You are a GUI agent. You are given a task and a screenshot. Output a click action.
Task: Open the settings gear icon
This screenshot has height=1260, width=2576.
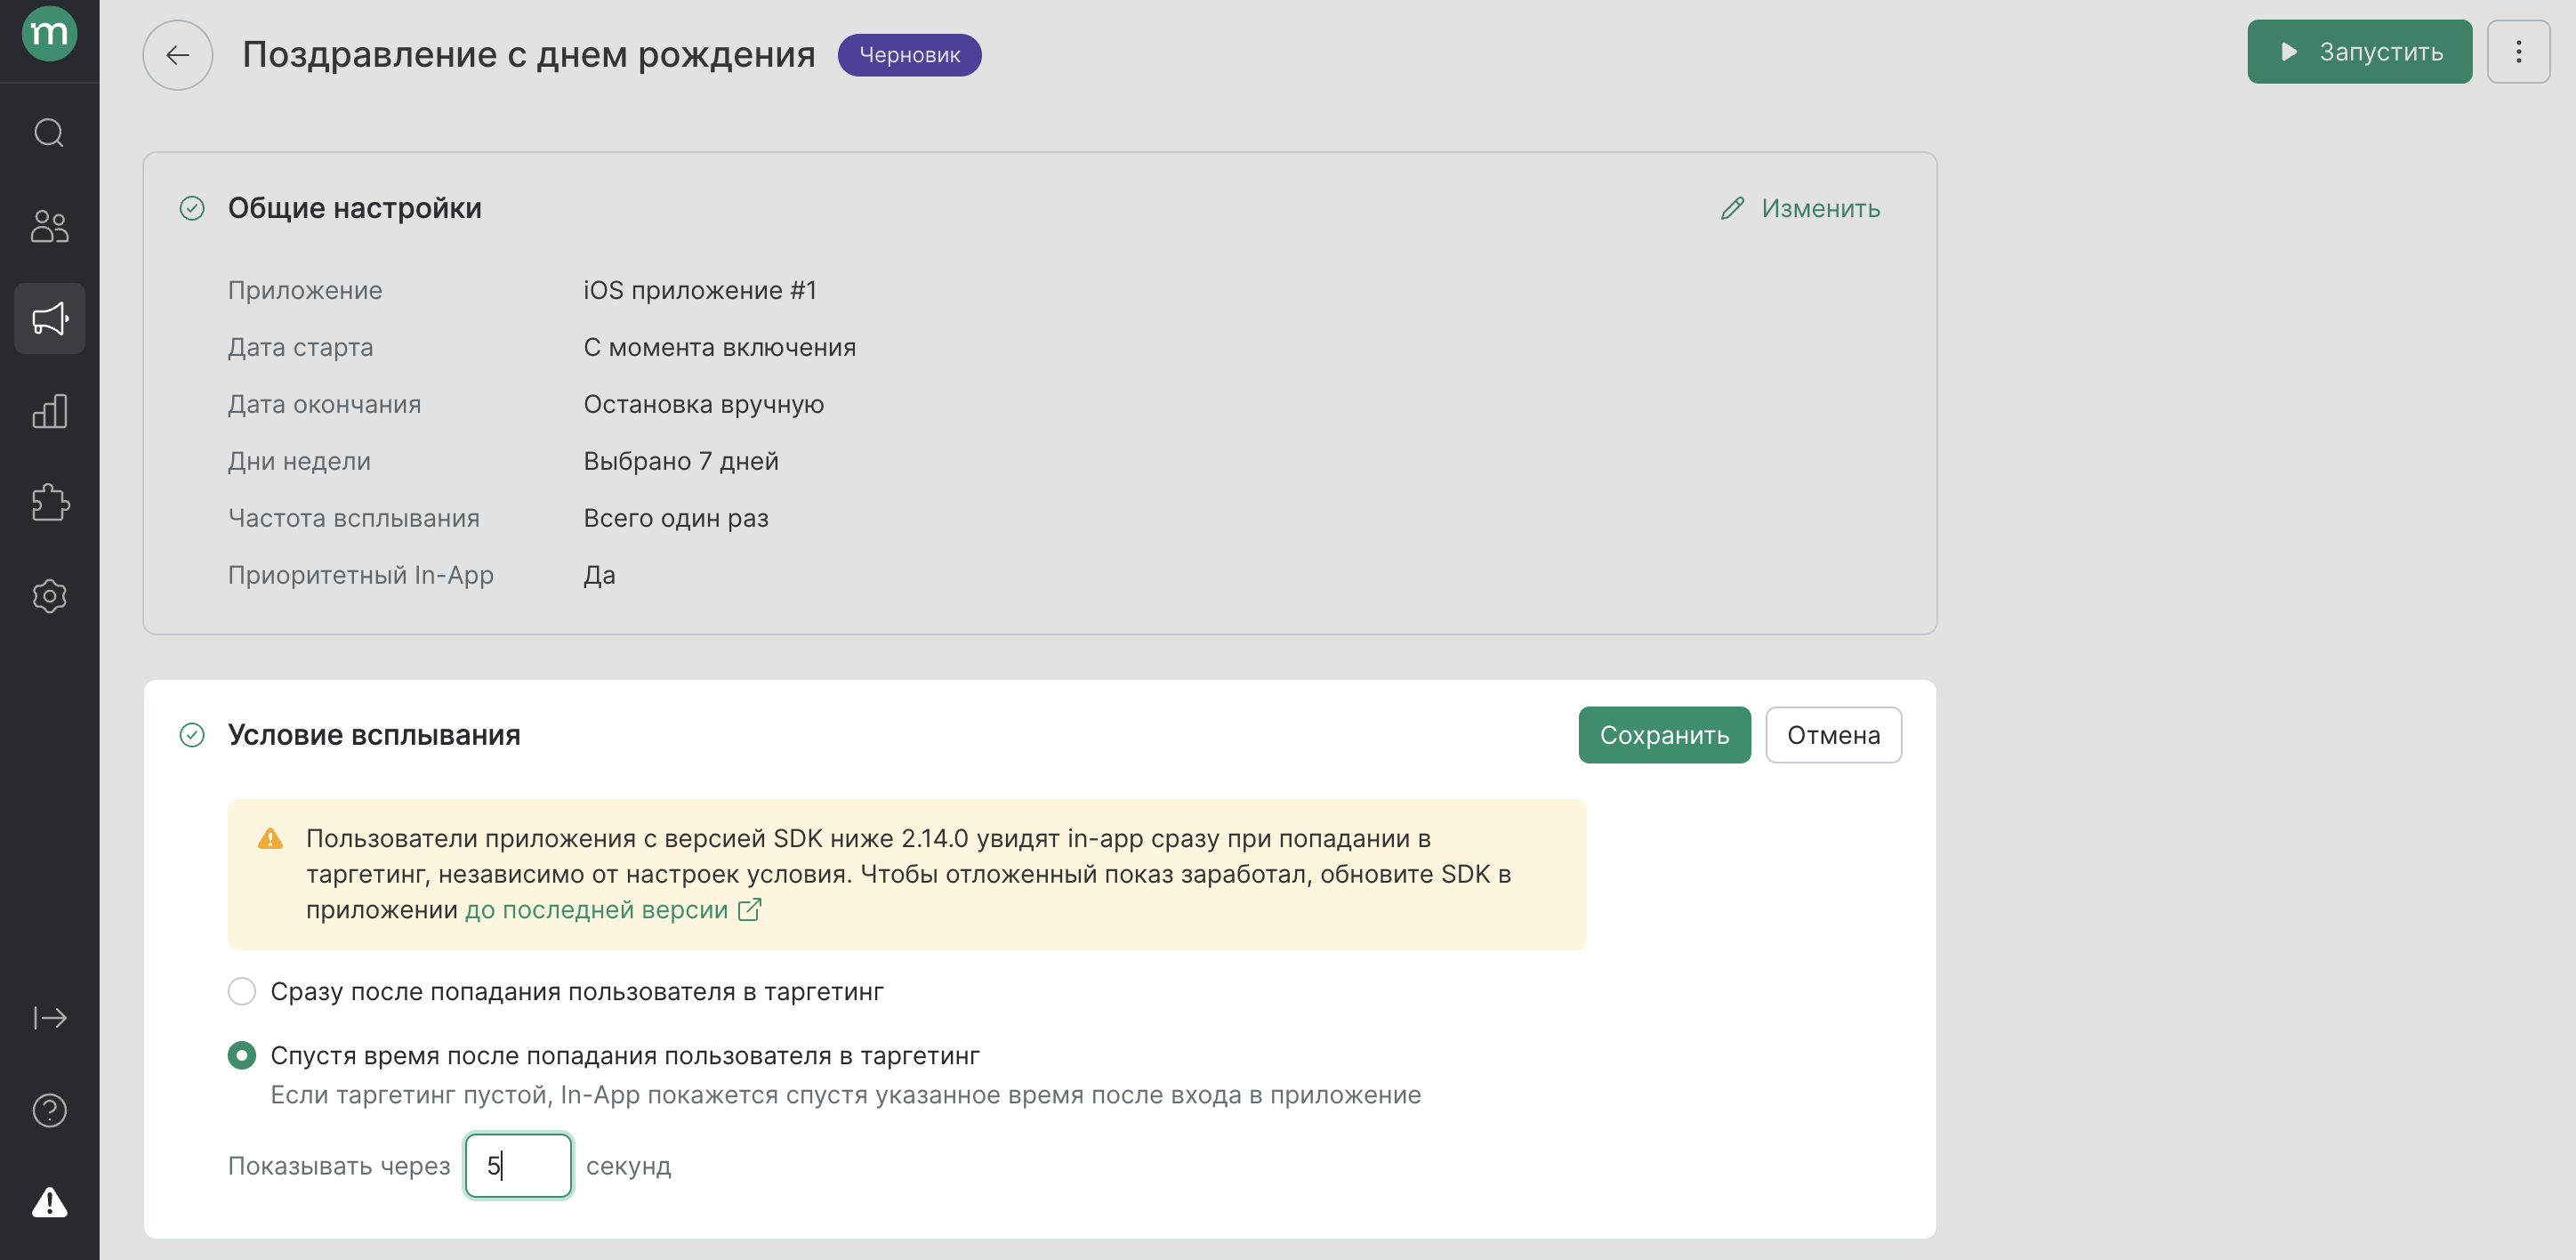pyautogui.click(x=49, y=596)
